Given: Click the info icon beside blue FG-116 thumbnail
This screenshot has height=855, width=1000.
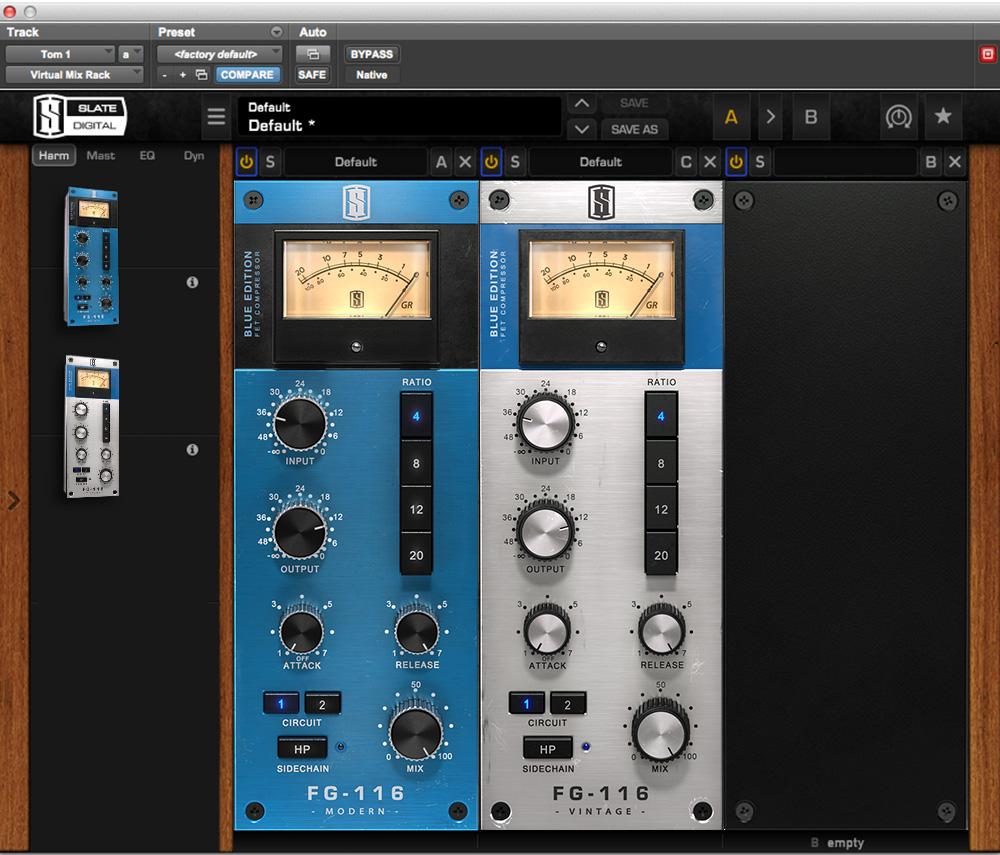Looking at the screenshot, I should [x=192, y=283].
